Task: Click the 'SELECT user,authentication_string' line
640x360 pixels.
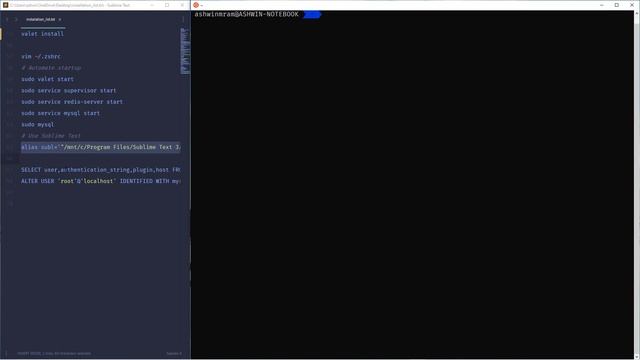Action: [x=101, y=170]
